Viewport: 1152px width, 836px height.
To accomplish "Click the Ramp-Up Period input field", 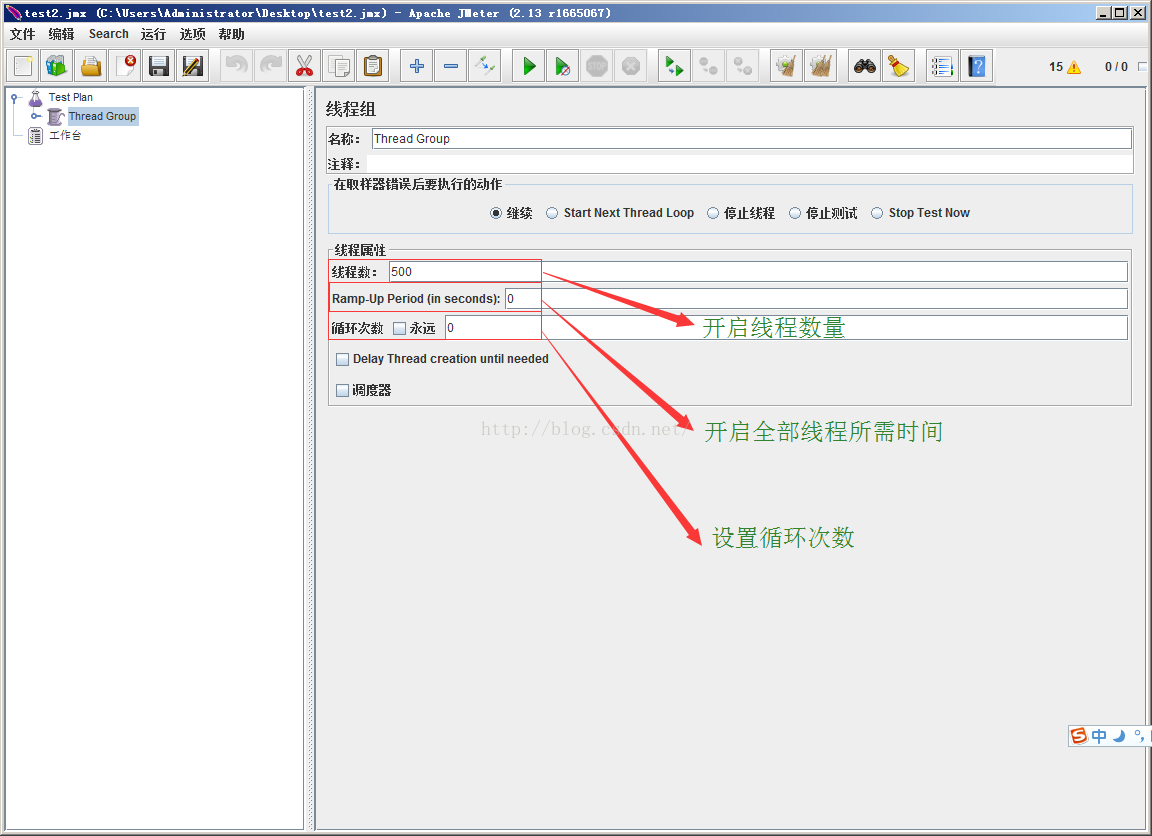I will pos(816,299).
